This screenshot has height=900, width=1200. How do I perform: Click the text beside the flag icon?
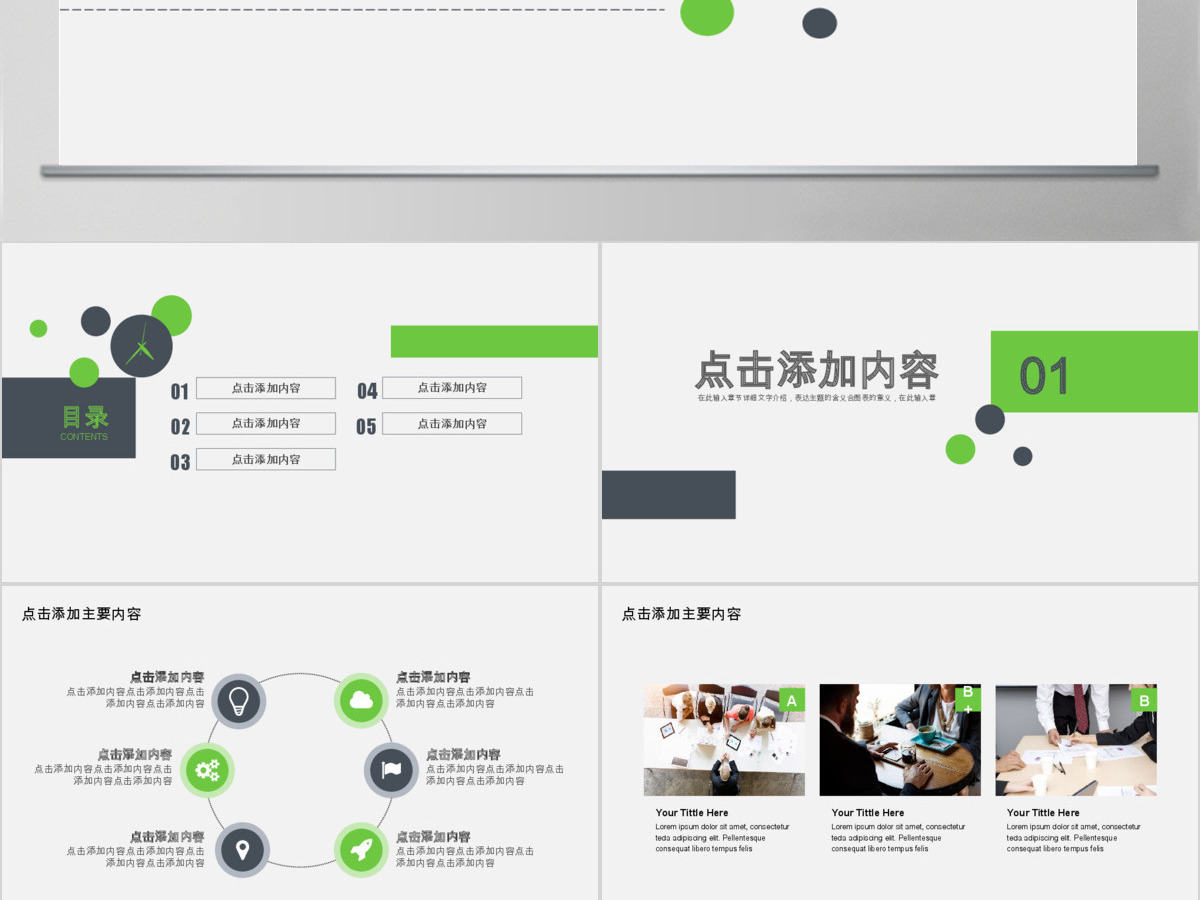click(495, 768)
